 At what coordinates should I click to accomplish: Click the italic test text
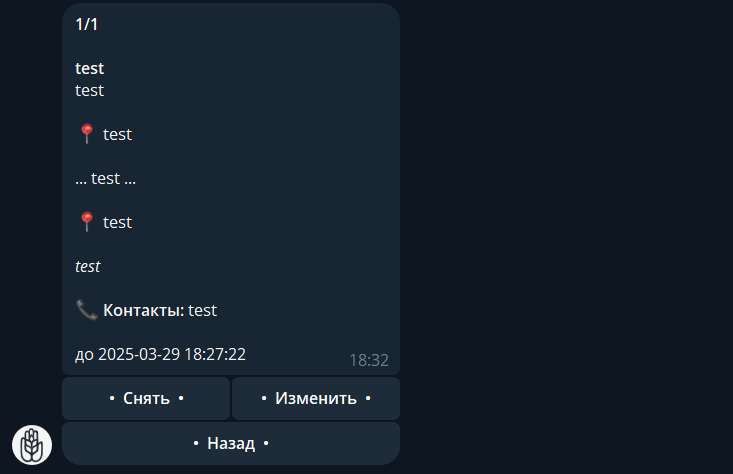88,266
